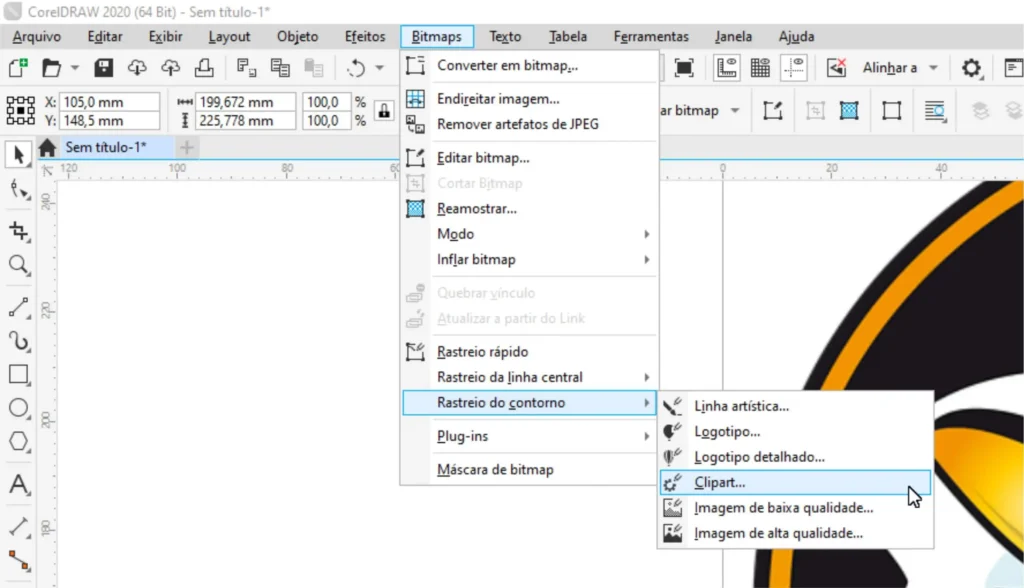Toggle the grid display icon

click(760, 67)
